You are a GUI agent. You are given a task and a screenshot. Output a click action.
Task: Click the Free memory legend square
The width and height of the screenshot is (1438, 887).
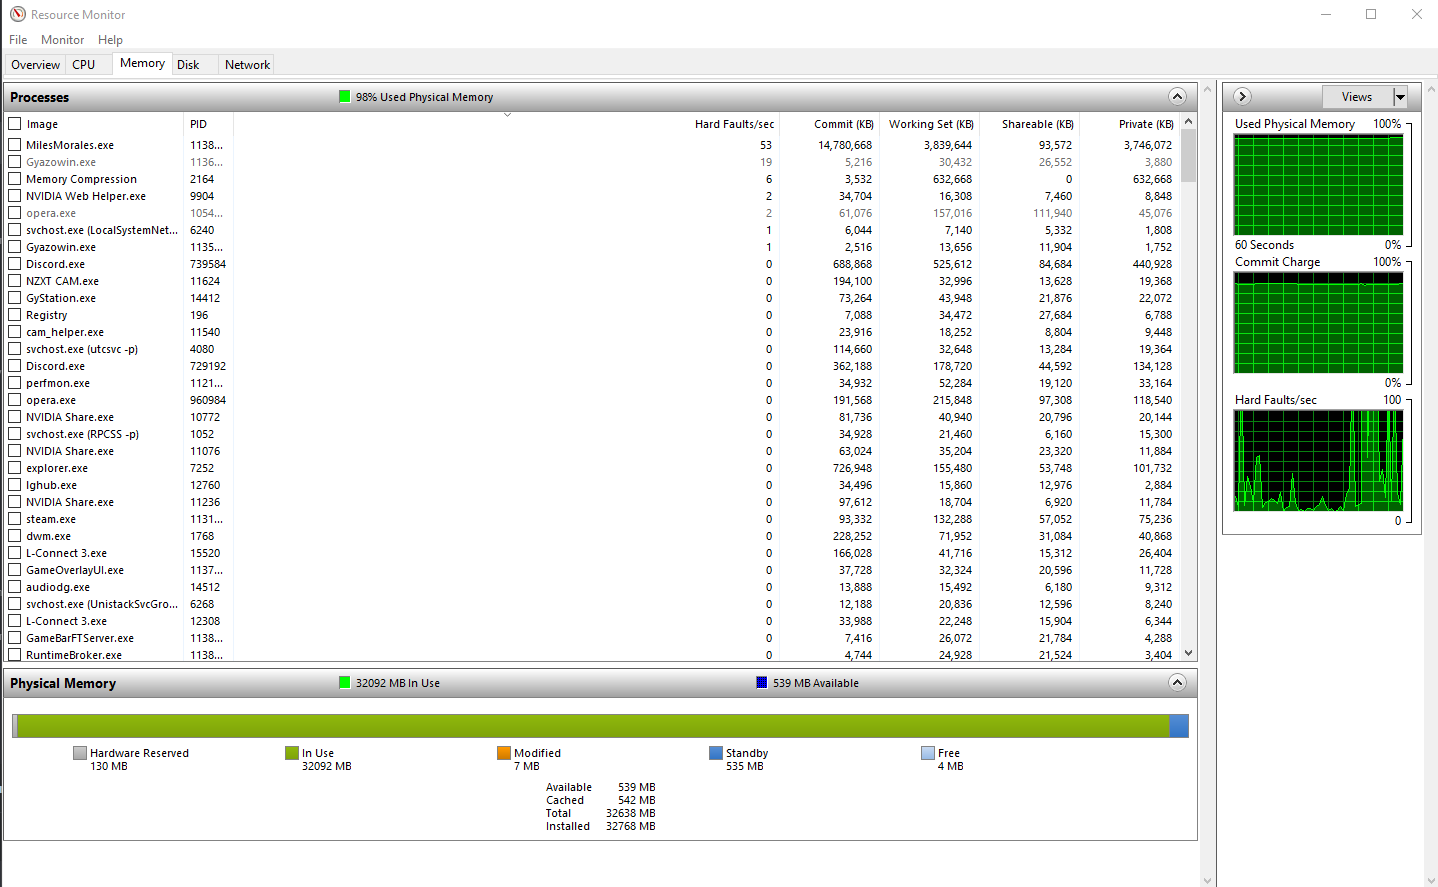[x=925, y=753]
